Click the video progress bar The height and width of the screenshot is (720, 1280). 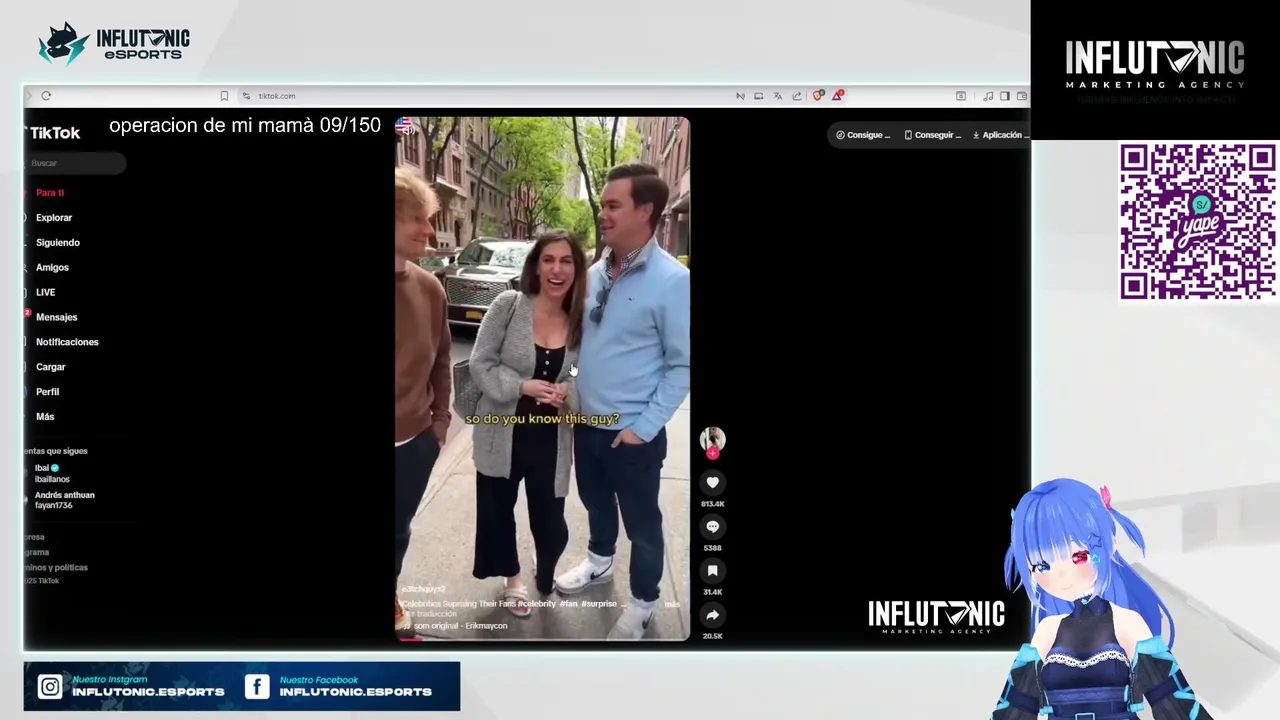click(542, 638)
